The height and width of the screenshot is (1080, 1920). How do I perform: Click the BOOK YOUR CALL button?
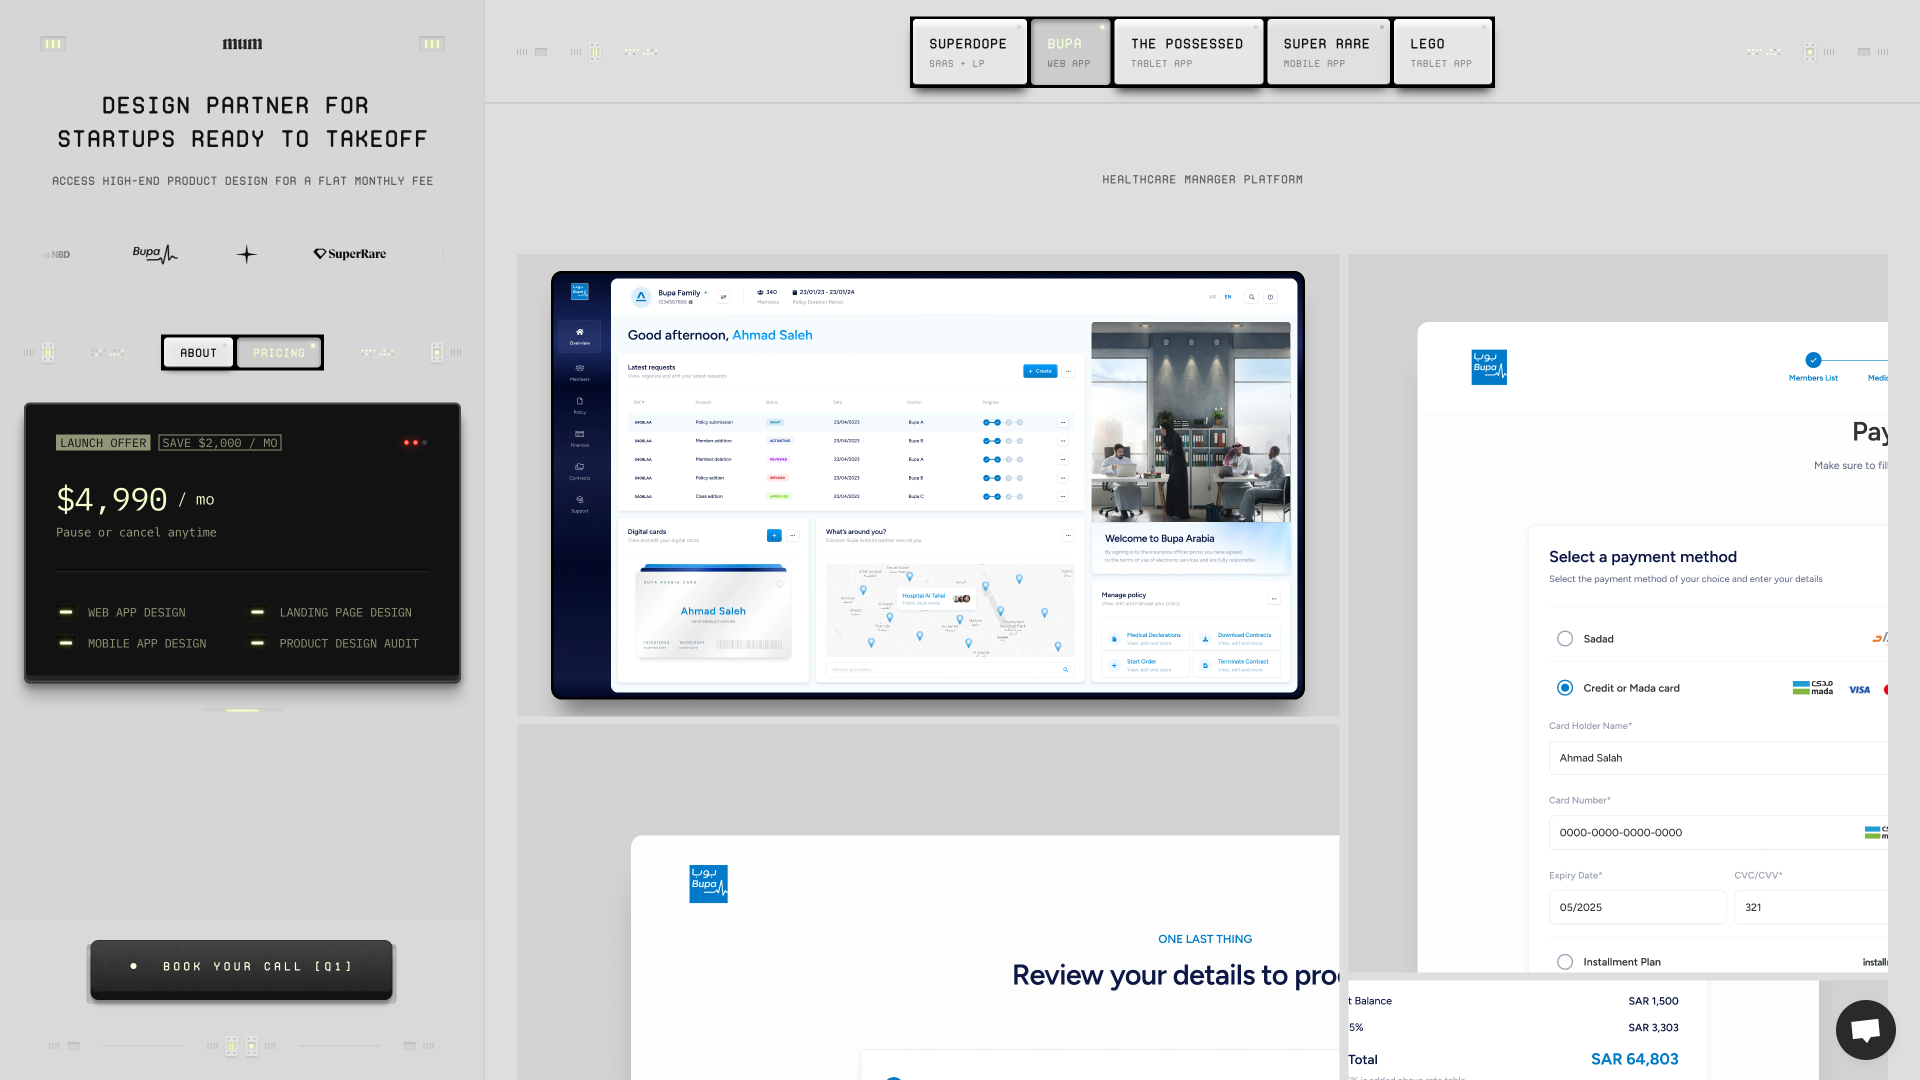(x=242, y=967)
